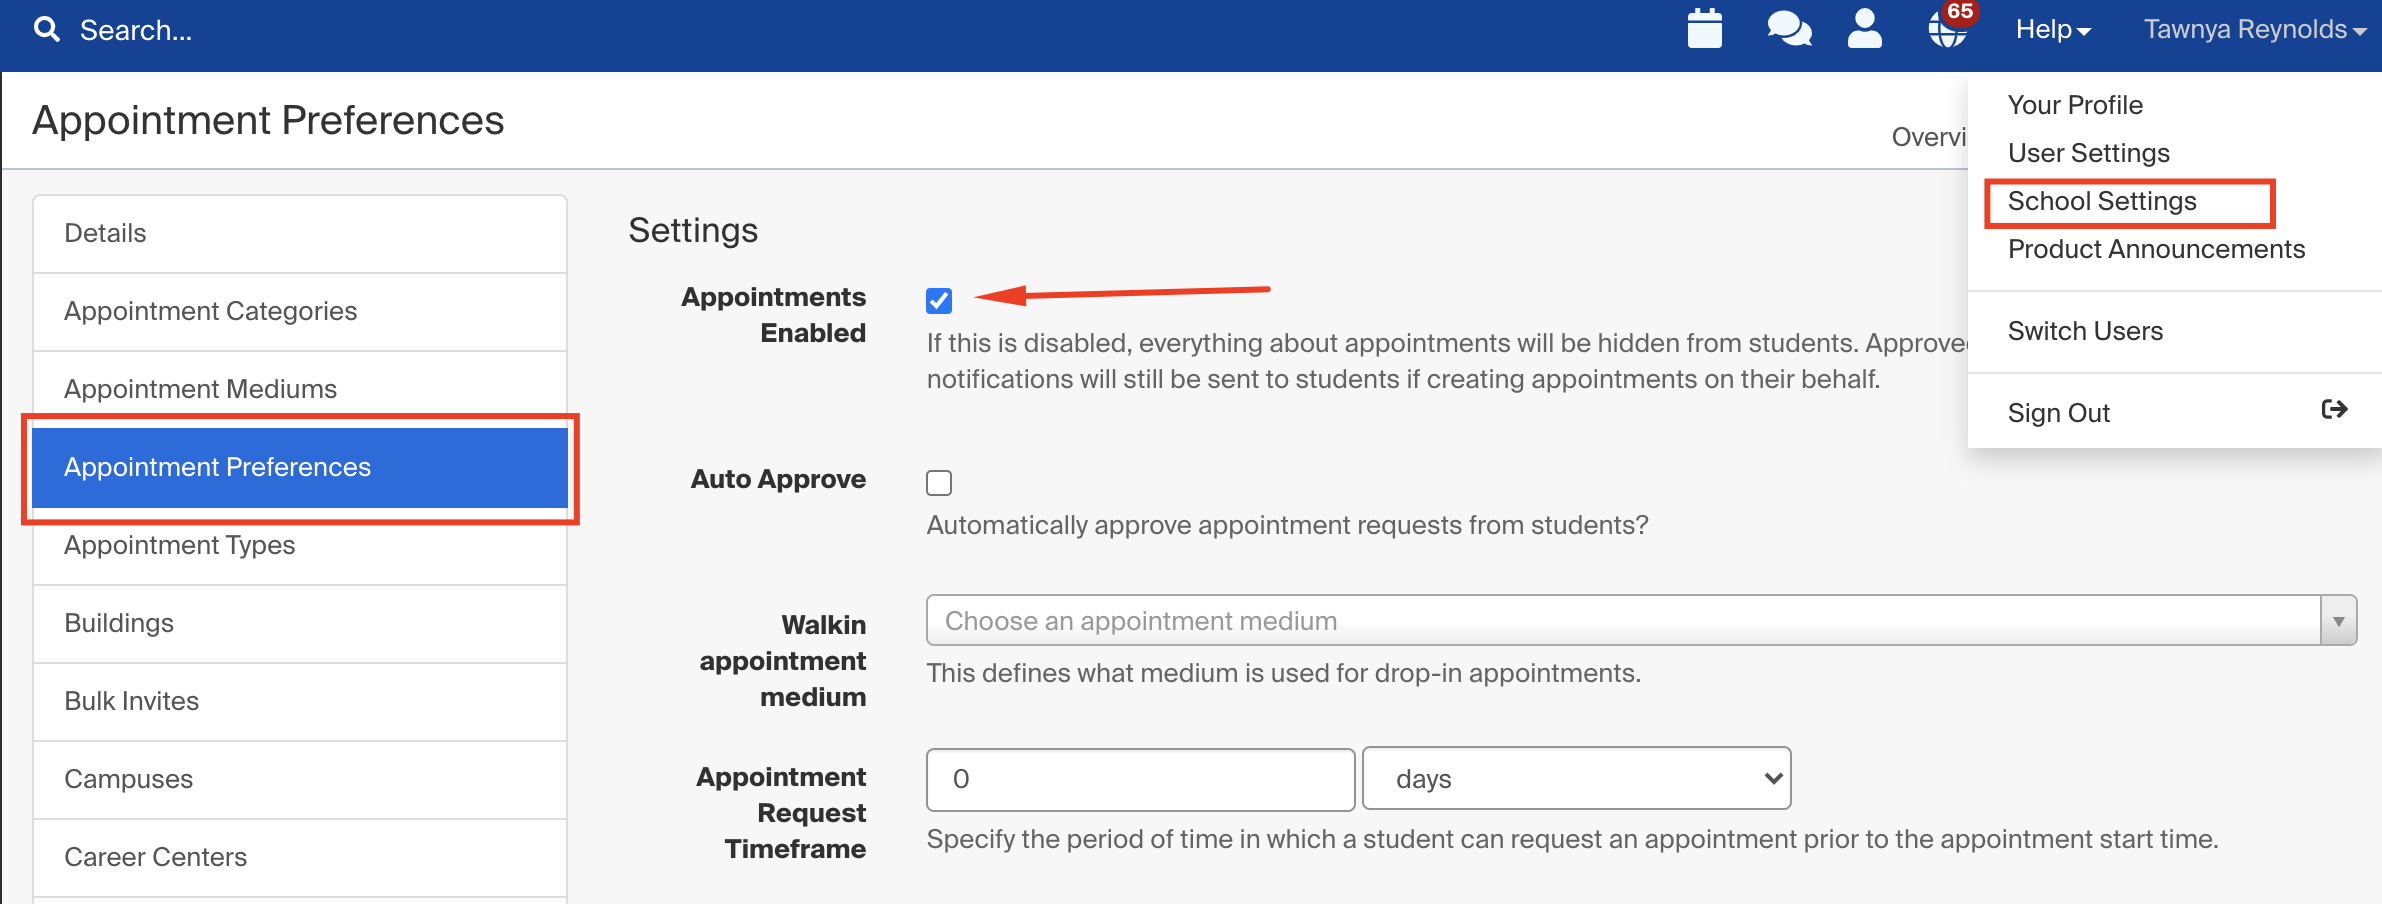This screenshot has height=904, width=2382.
Task: Click Switch Users in the menu
Action: [2085, 330]
